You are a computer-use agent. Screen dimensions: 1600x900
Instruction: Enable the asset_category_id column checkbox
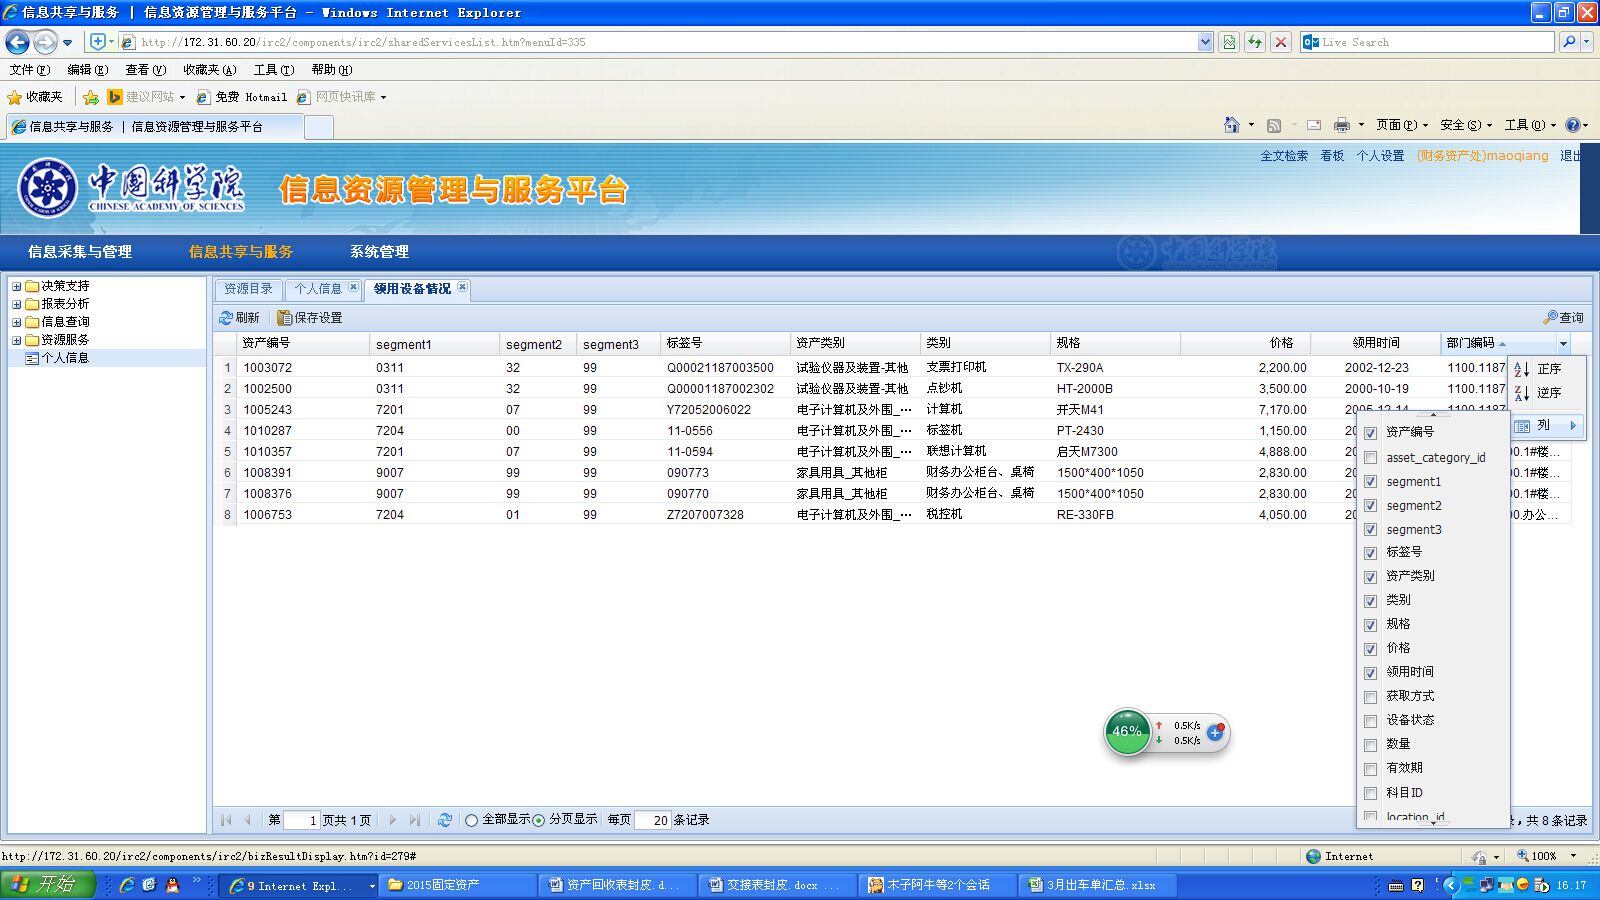1371,458
